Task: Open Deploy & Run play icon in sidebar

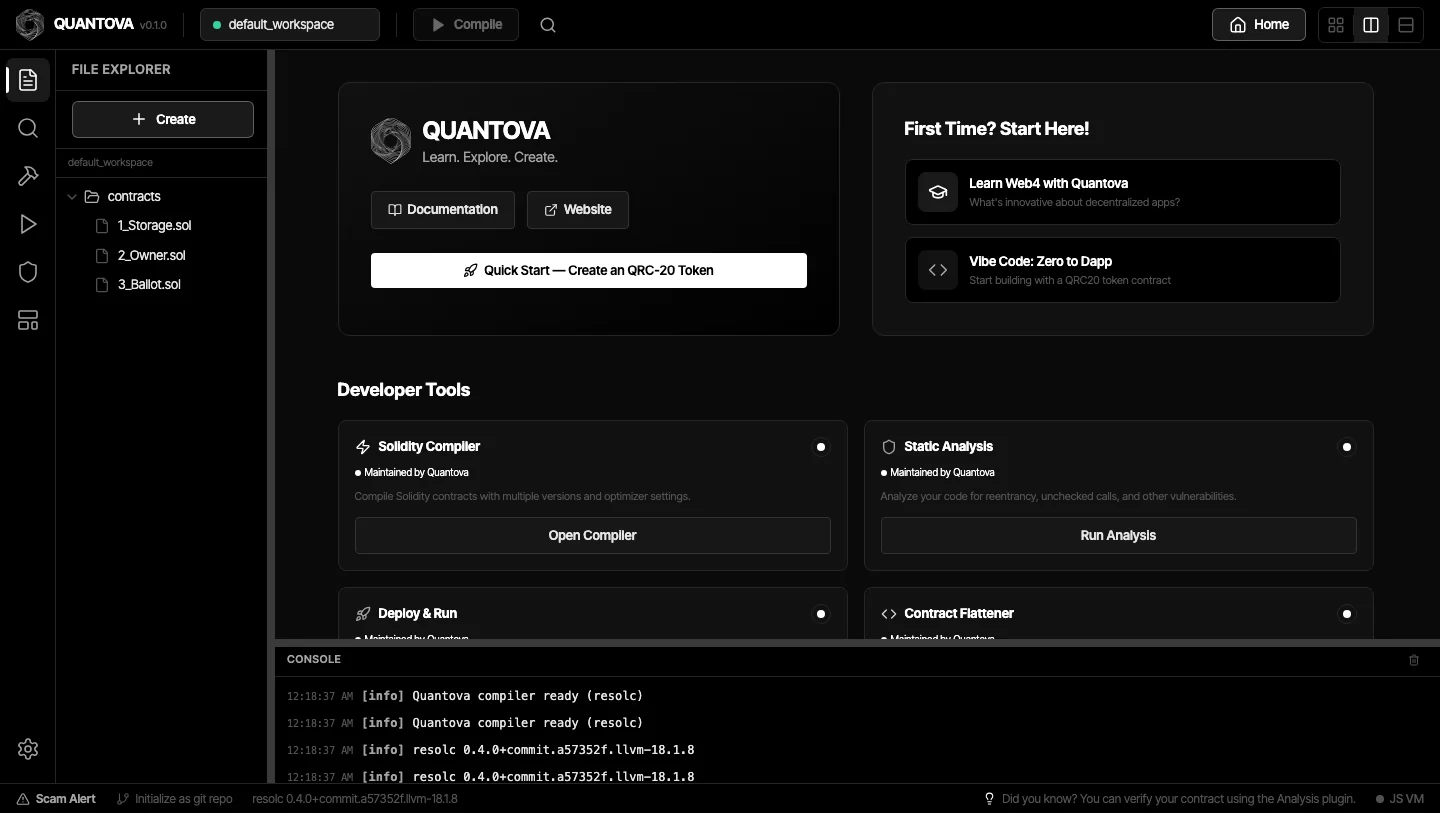Action: [x=28, y=224]
